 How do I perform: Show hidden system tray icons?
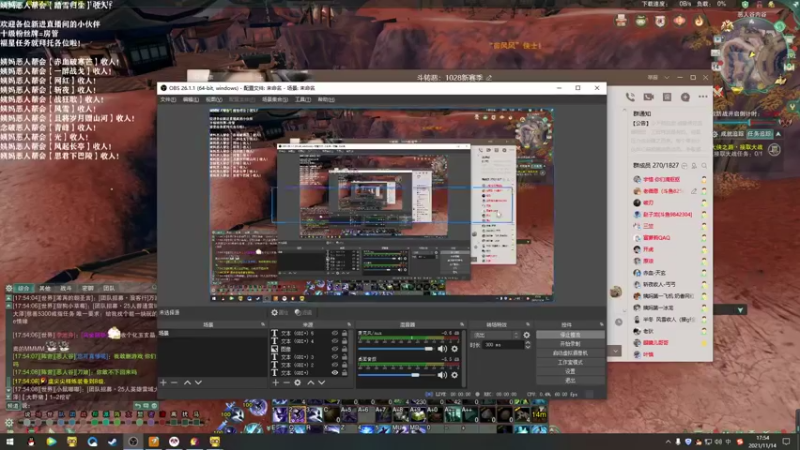[x=668, y=442]
